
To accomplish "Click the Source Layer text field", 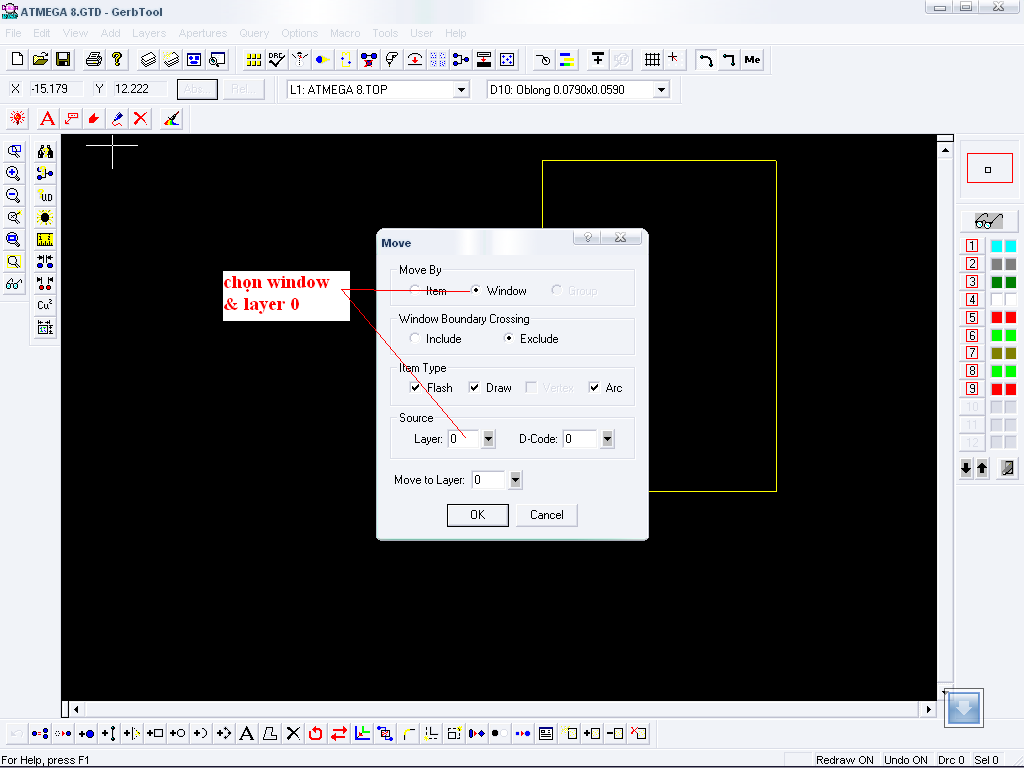I will point(464,439).
